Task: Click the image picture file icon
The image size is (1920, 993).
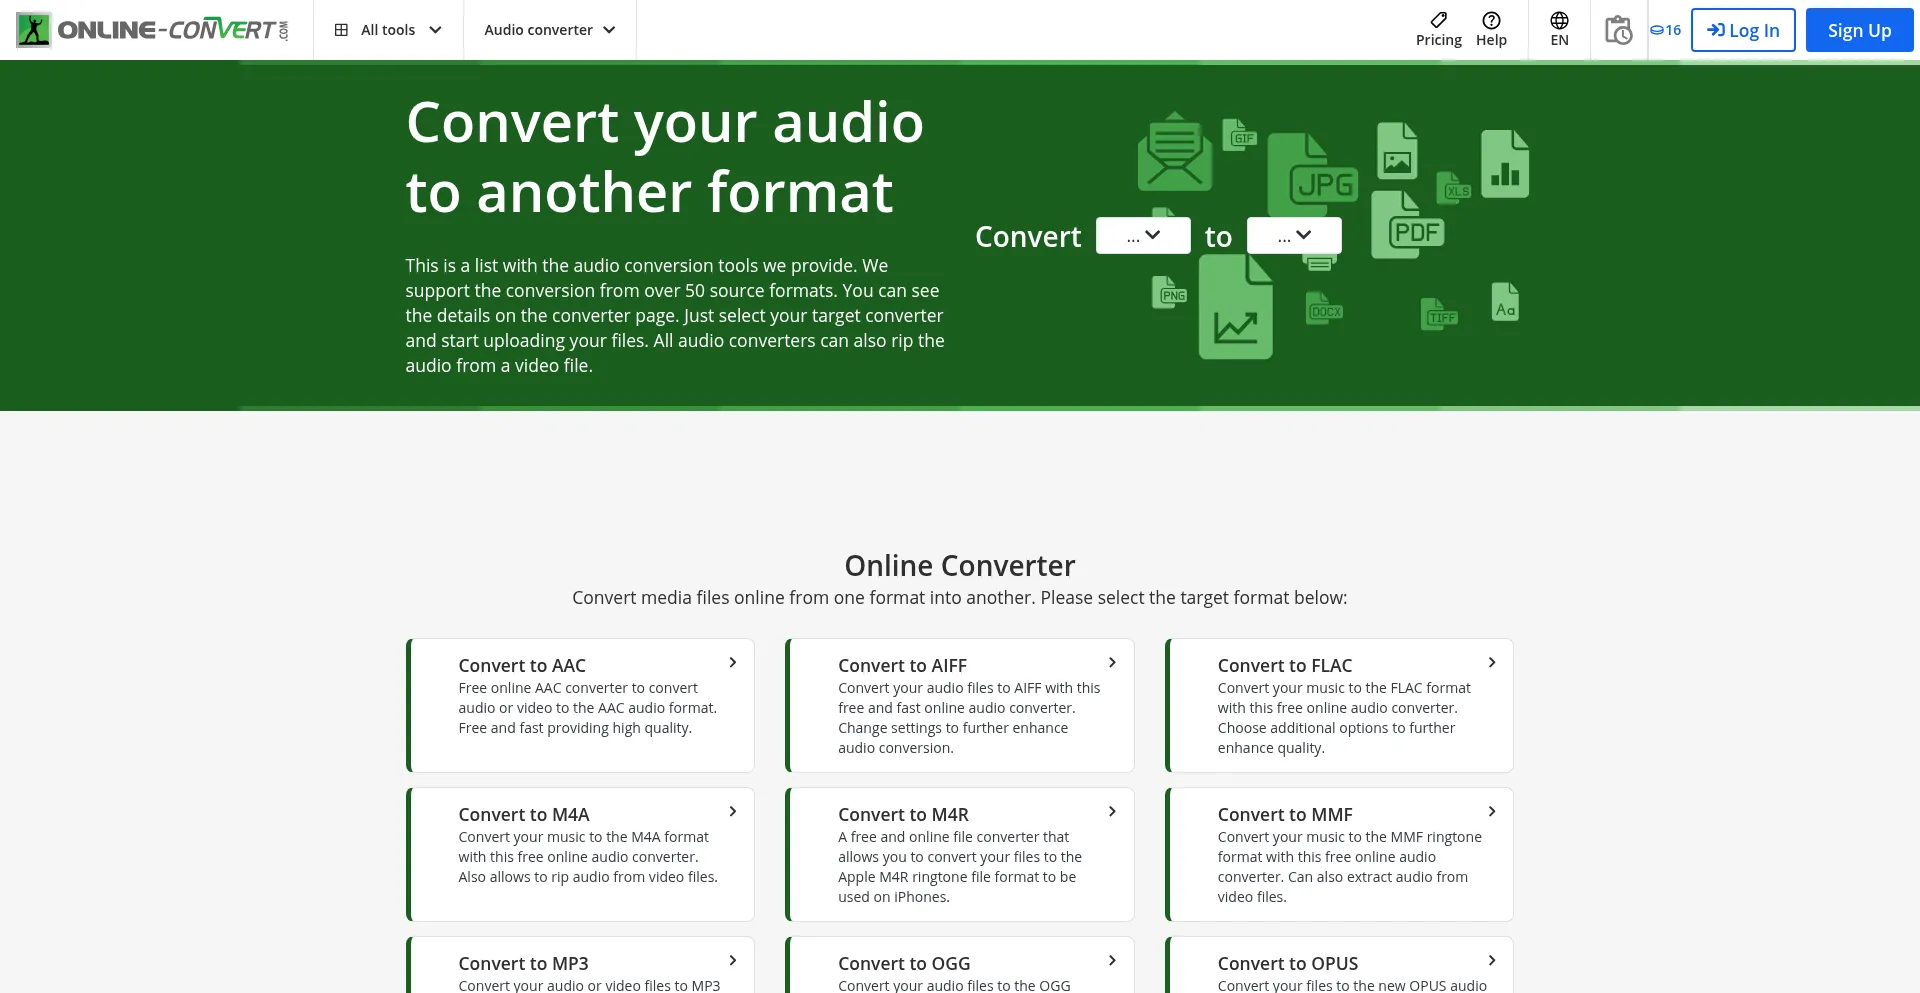Action: (1397, 151)
